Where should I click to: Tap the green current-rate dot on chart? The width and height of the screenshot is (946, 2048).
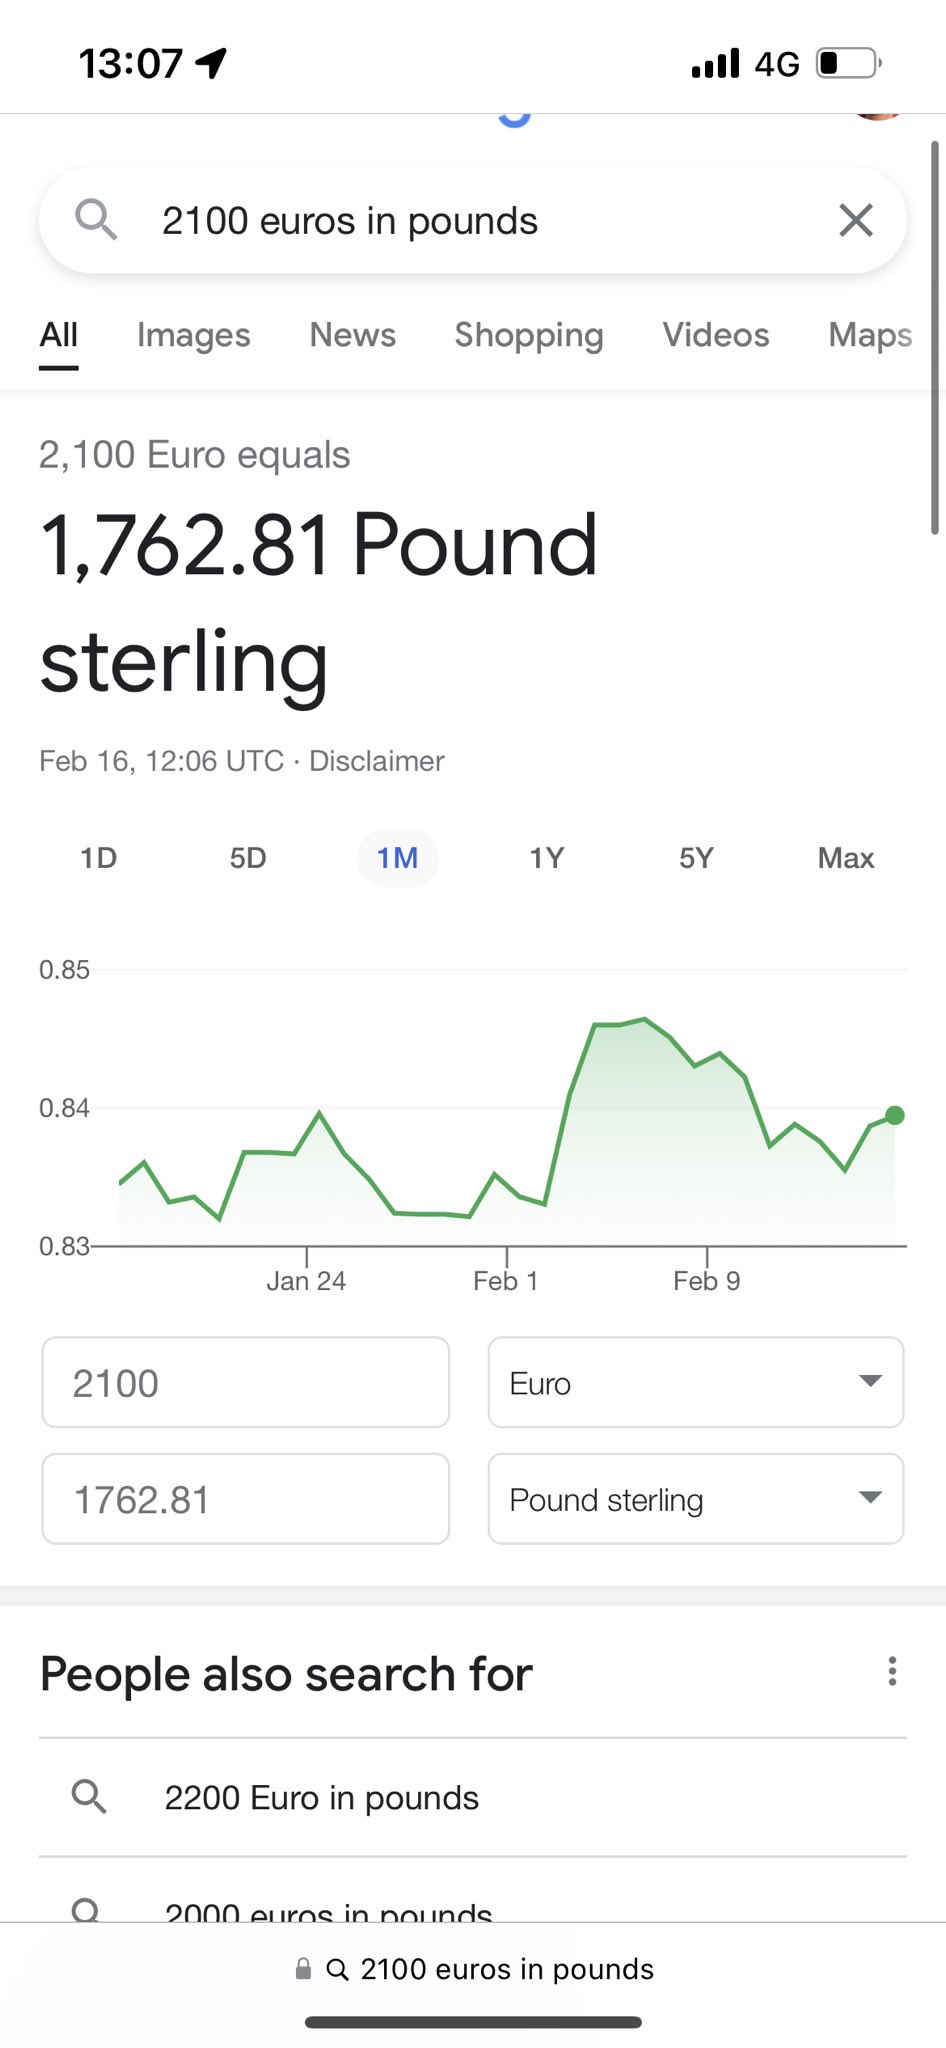895,1116
